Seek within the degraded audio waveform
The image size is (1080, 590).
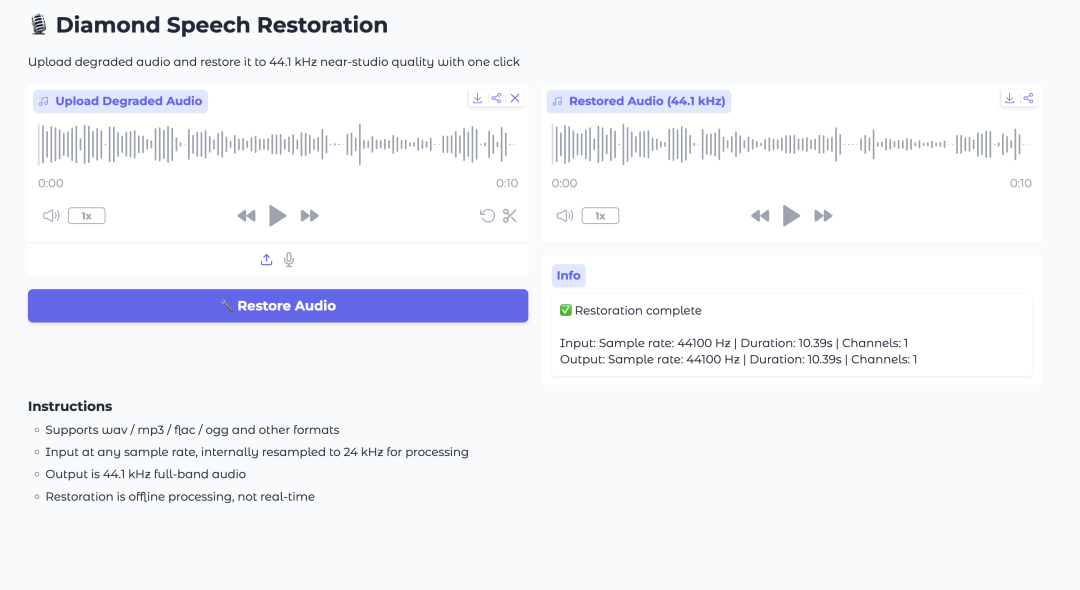pos(278,145)
